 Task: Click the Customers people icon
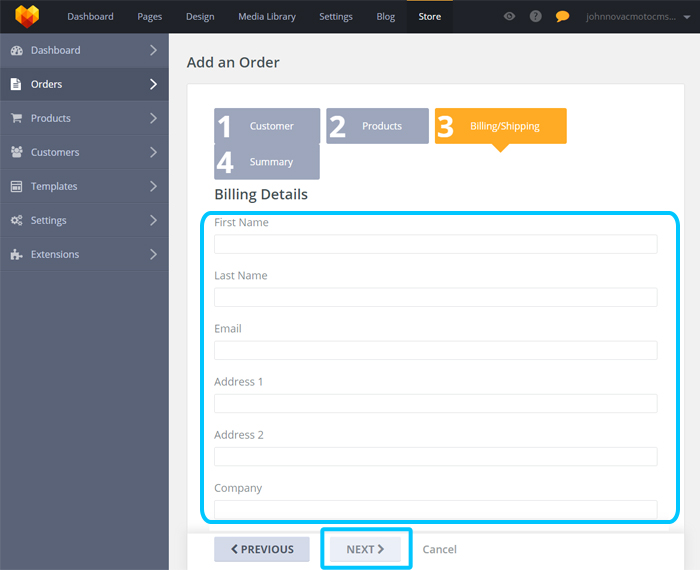[x=17, y=152]
